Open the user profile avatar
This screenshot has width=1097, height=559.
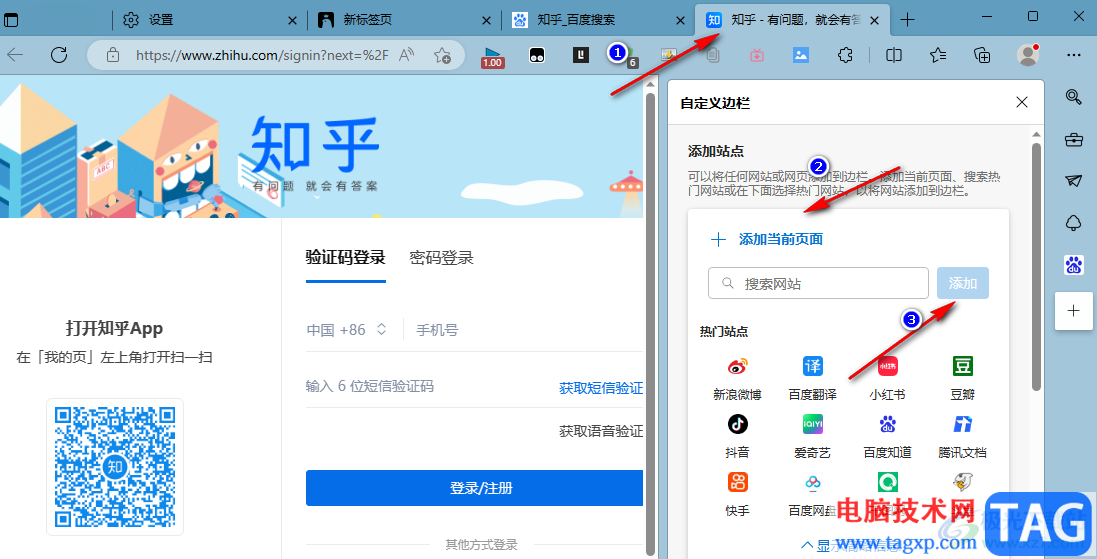(x=1028, y=55)
